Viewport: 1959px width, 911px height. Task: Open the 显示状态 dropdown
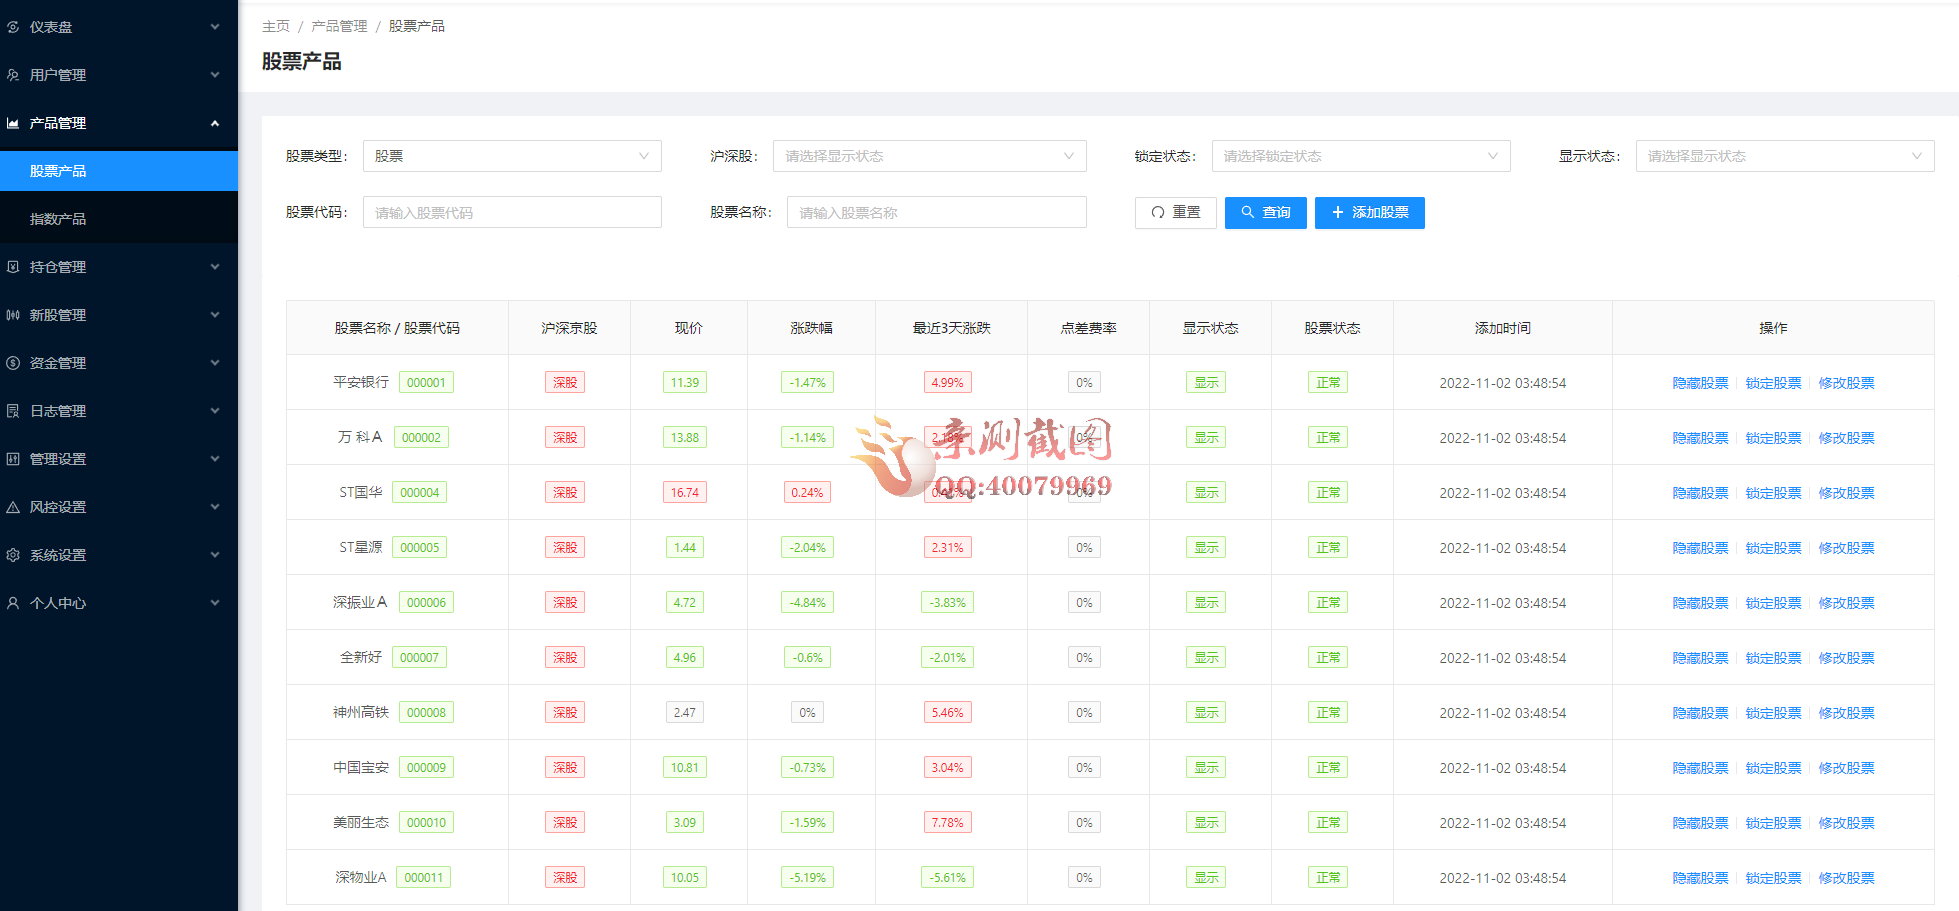(x=1784, y=156)
